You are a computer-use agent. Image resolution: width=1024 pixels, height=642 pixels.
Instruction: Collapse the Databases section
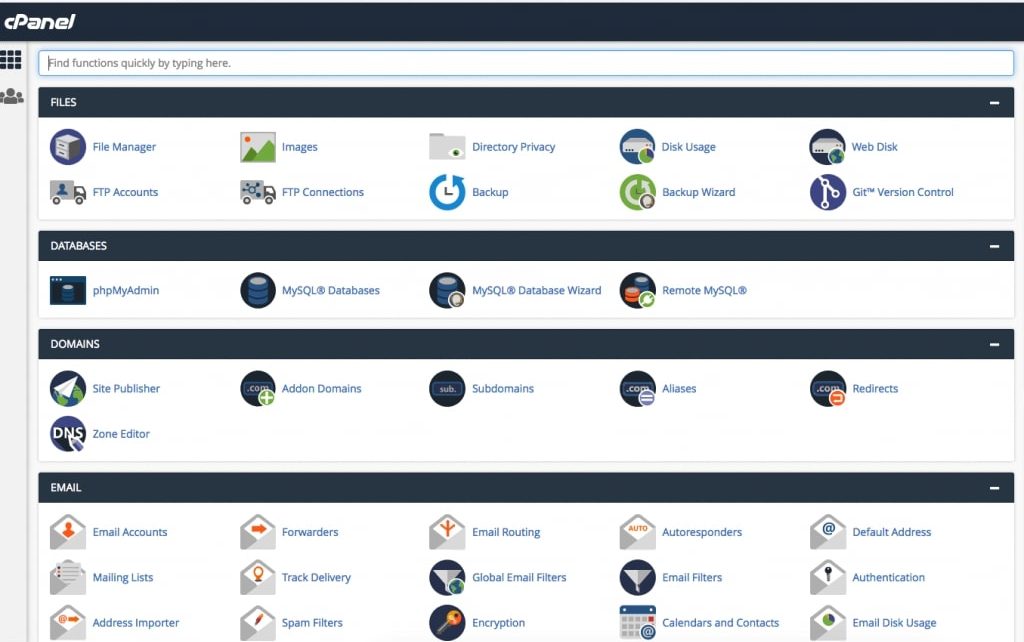point(994,246)
